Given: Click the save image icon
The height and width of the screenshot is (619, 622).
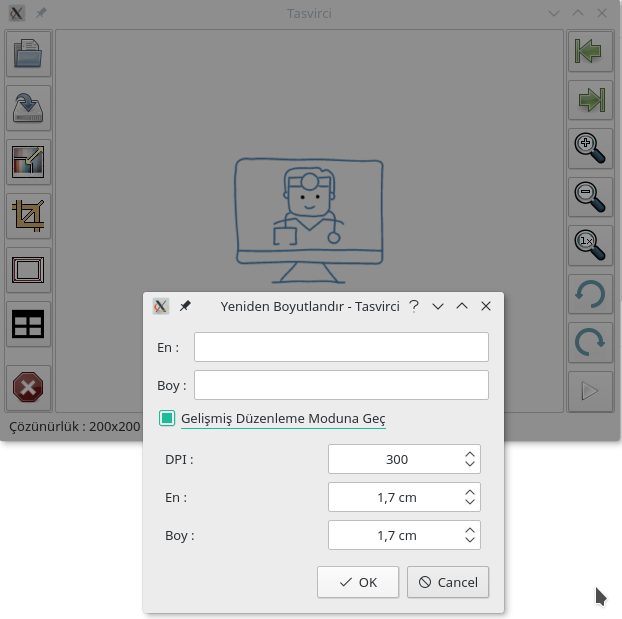Looking at the screenshot, I should [28, 108].
